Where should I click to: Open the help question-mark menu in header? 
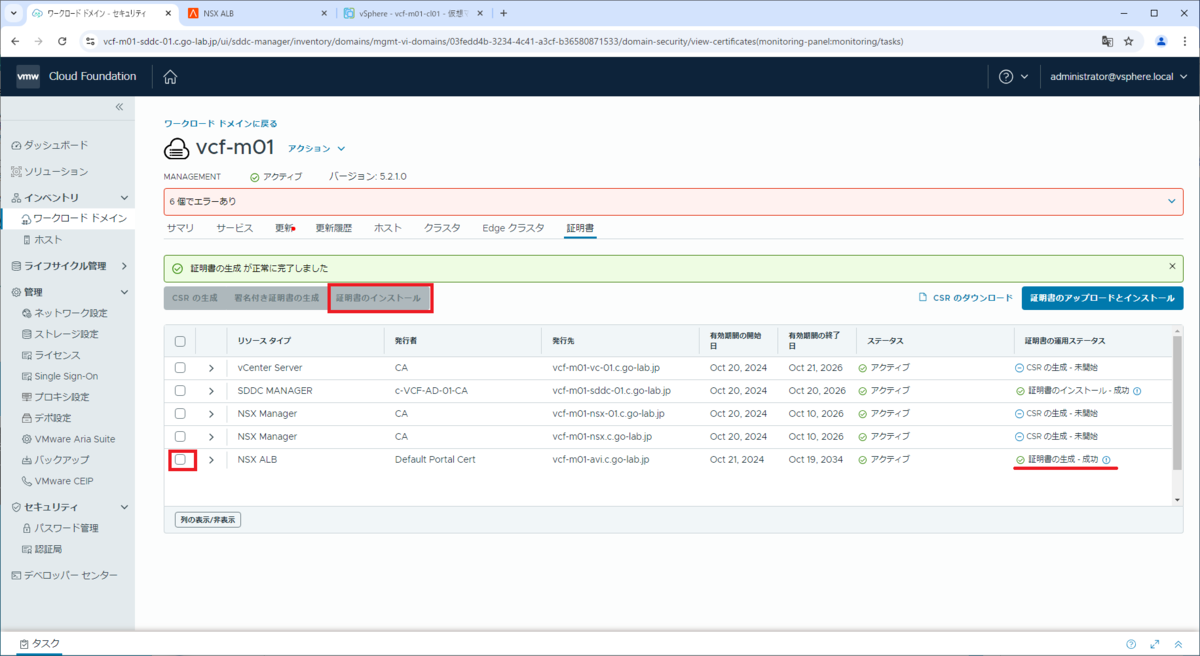(x=1013, y=77)
